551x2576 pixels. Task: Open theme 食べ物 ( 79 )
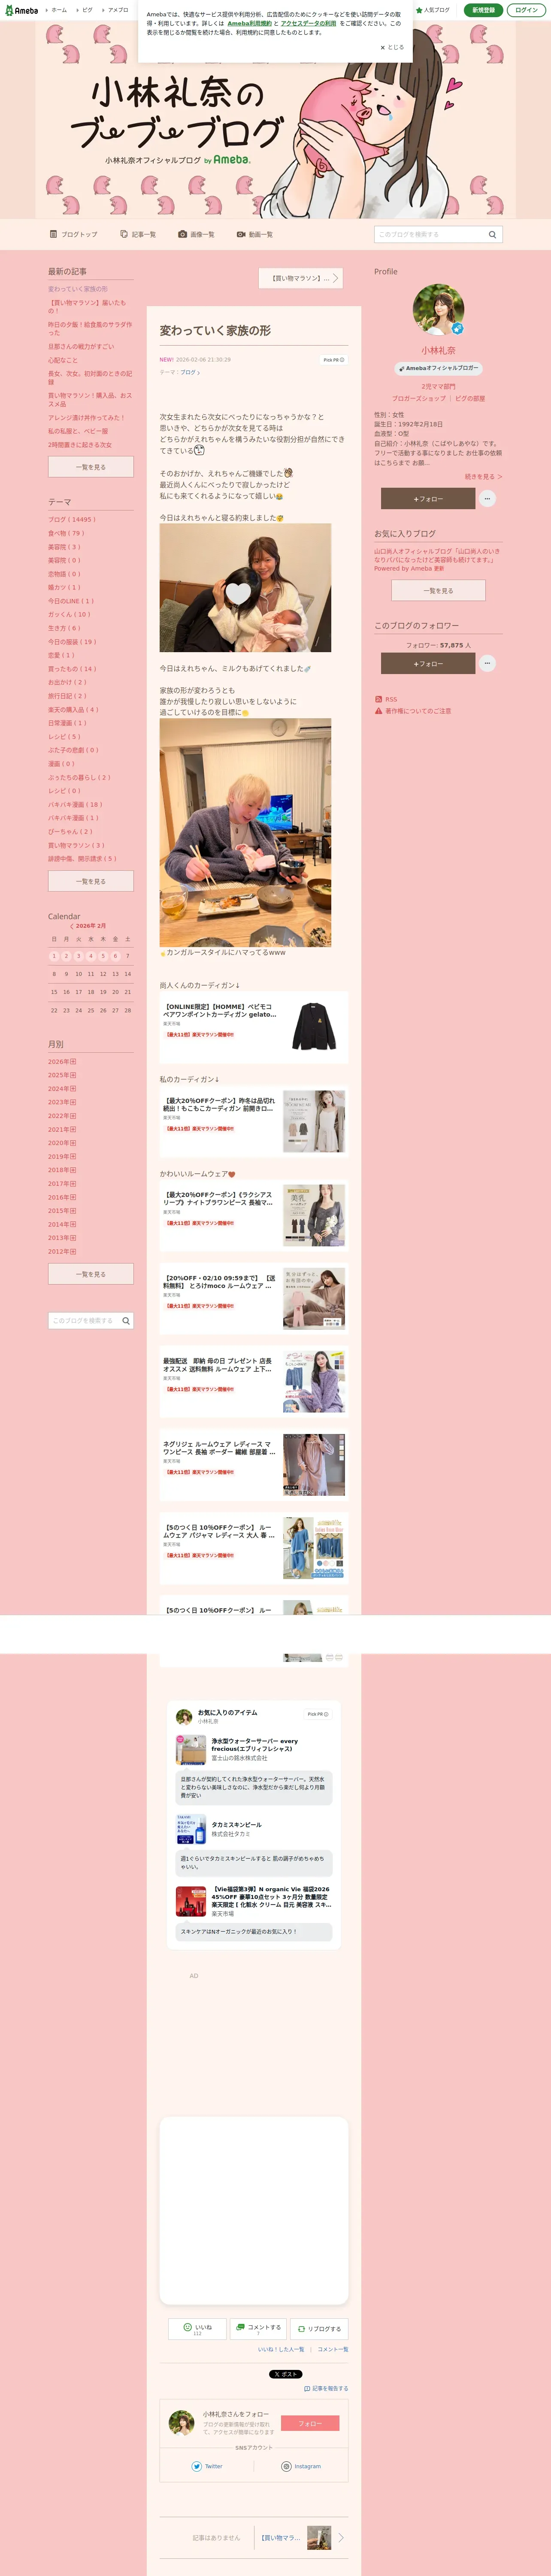(66, 533)
